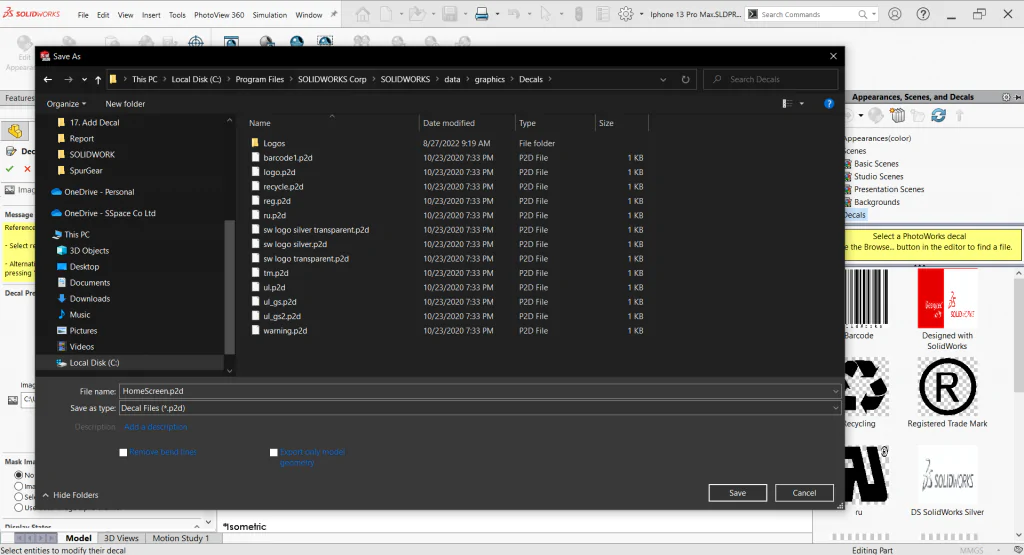Viewport: 1024px width, 555px height.
Task: Click the green checkmark in Decals PropertyManager
Action: tap(10, 168)
